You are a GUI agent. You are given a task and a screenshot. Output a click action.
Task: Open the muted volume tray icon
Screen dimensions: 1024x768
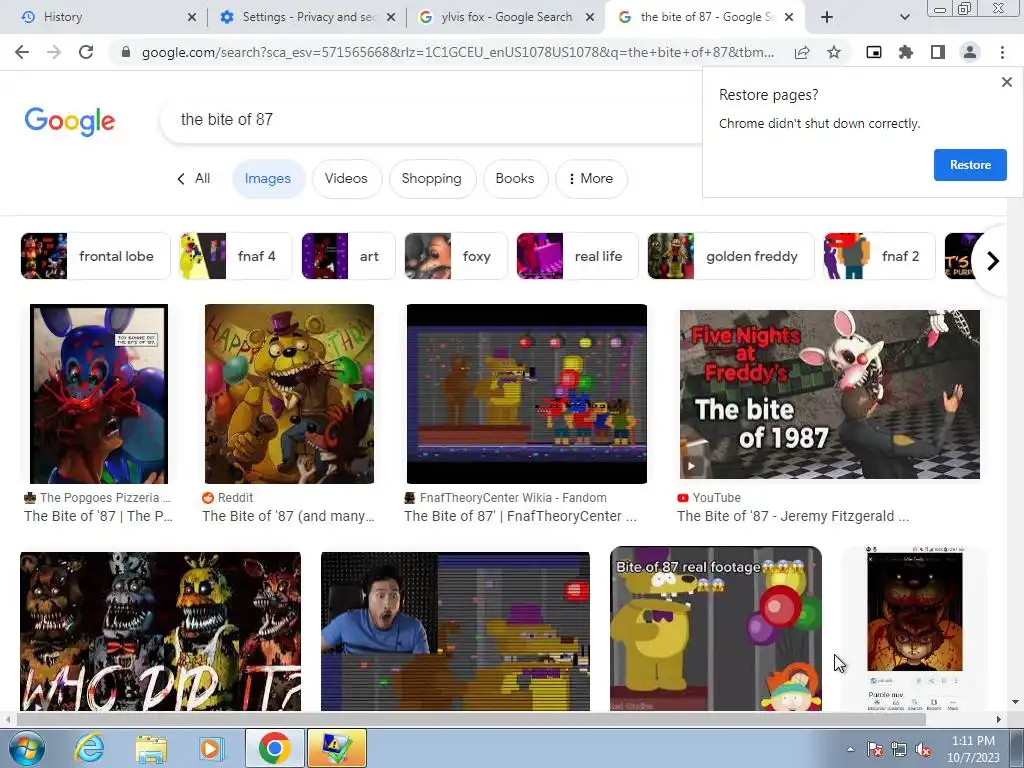(x=923, y=750)
